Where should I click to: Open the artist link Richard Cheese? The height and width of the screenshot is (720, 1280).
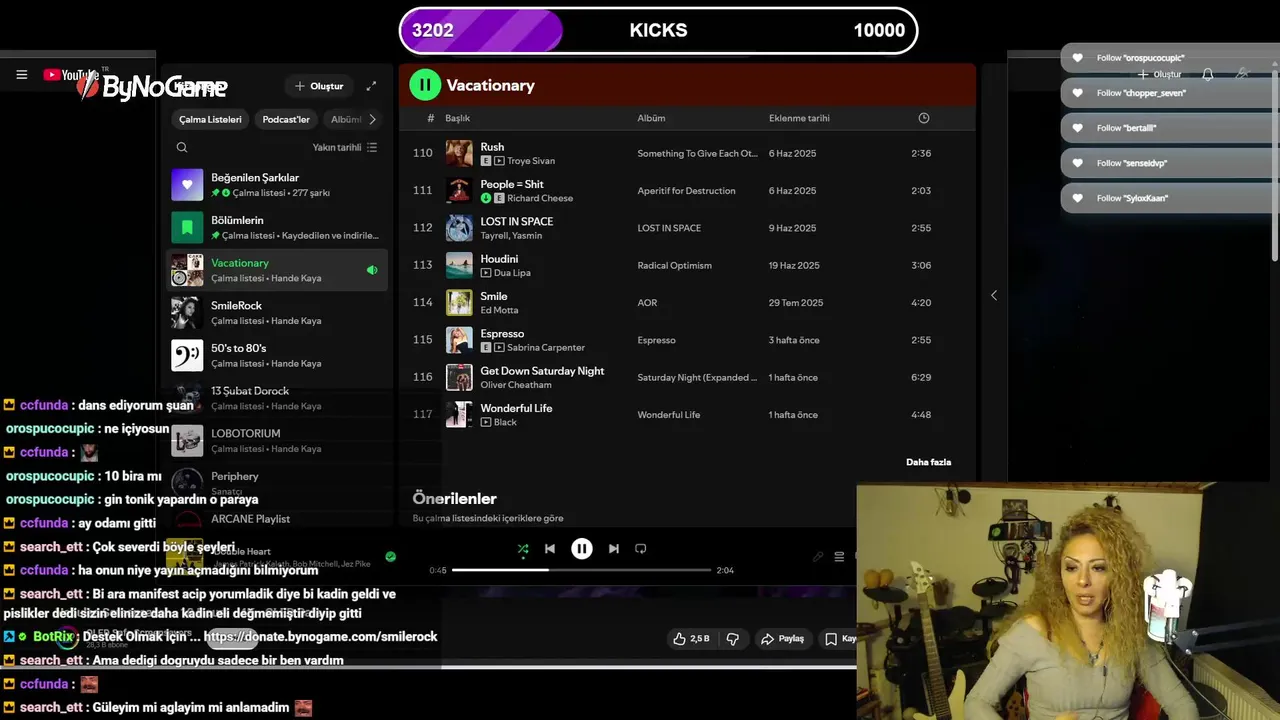[540, 198]
